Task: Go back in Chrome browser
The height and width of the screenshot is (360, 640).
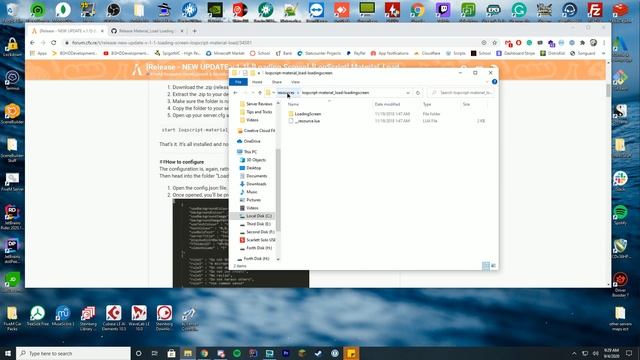Action: point(32,42)
